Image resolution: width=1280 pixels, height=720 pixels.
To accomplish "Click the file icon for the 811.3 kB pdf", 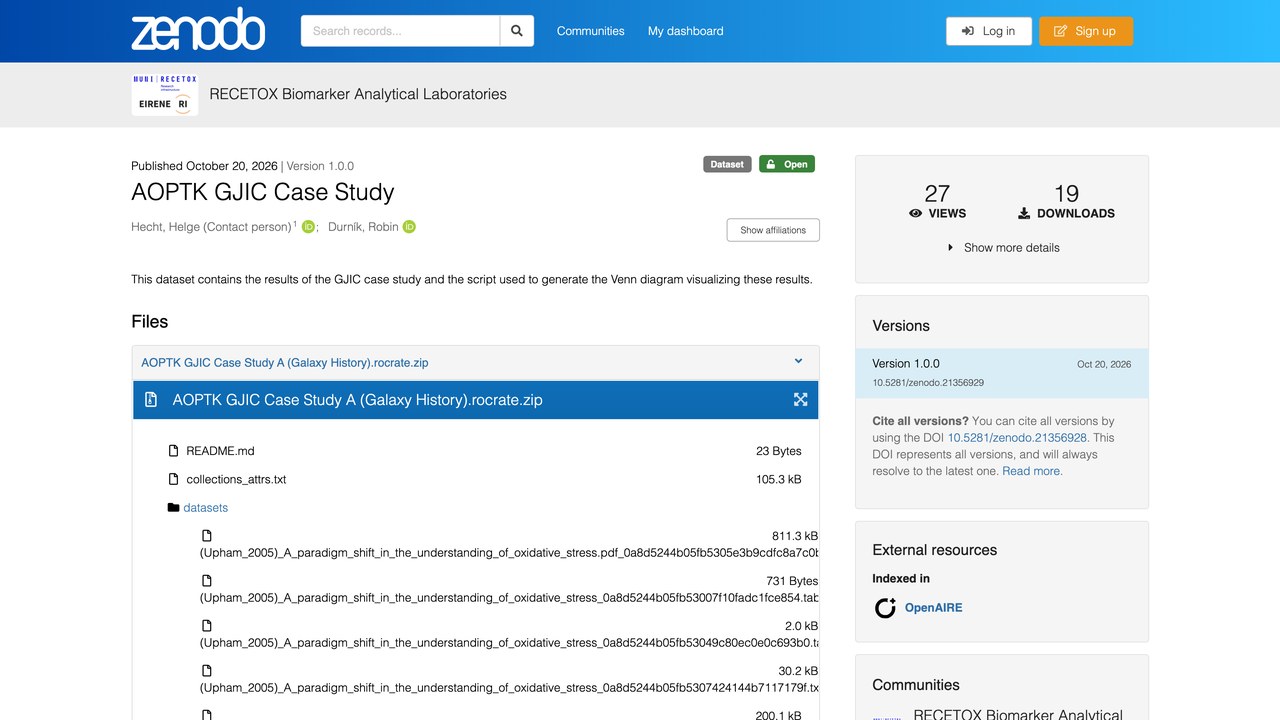I will (x=207, y=536).
